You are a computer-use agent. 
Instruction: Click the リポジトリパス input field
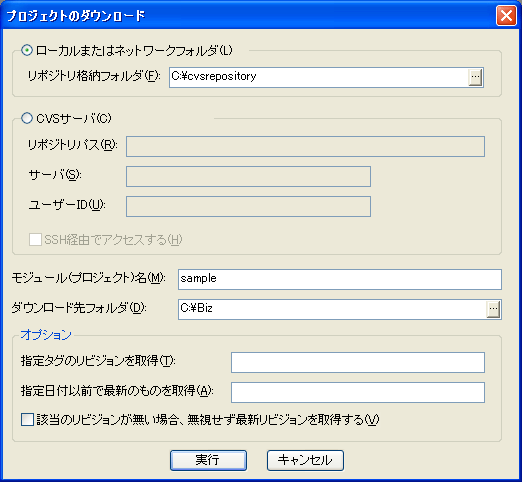305,146
